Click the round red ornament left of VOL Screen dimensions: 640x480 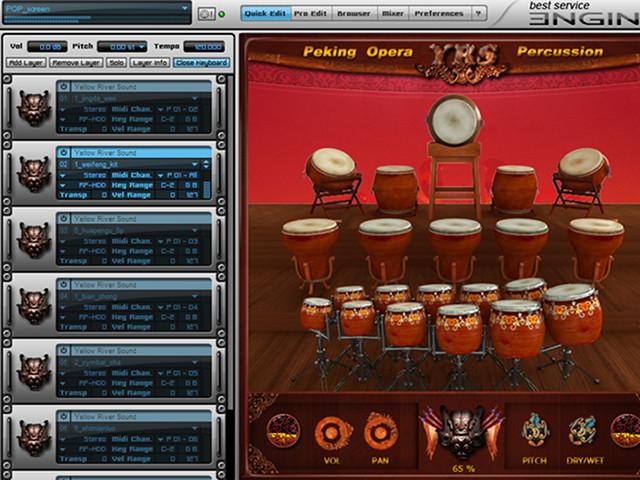pos(284,431)
